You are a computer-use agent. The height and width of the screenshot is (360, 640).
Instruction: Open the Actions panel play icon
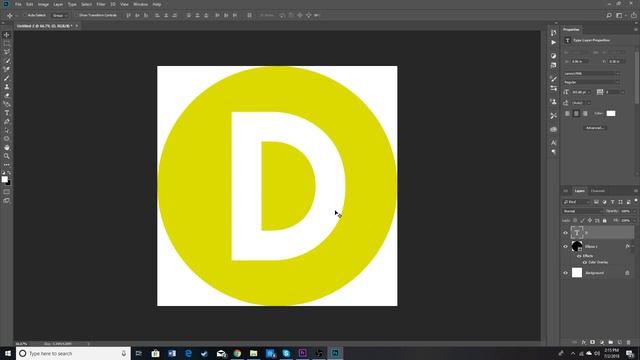point(553,42)
